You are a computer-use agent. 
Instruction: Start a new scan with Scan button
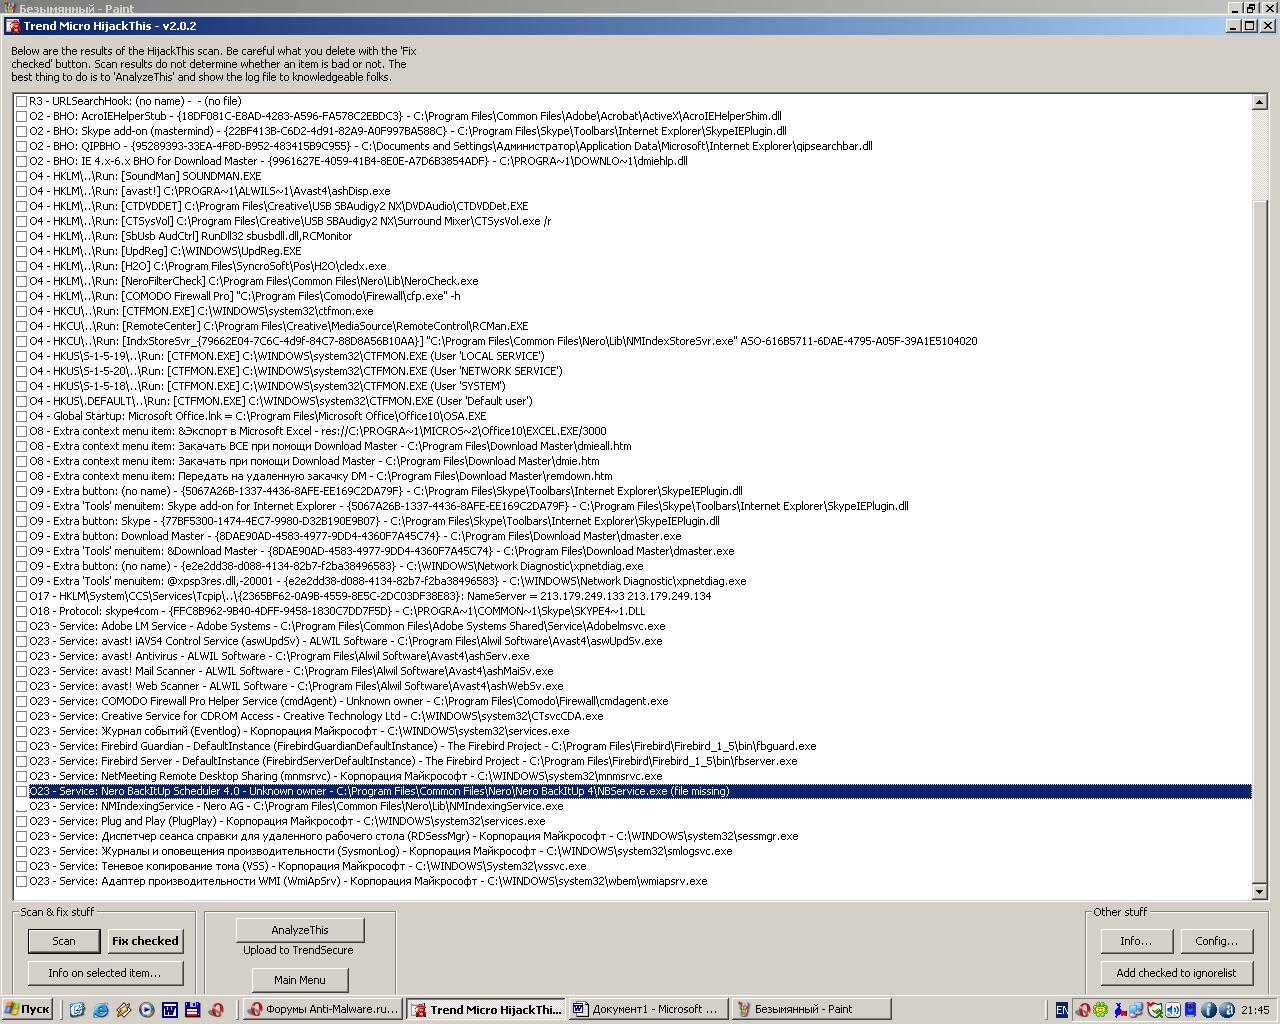pos(64,941)
